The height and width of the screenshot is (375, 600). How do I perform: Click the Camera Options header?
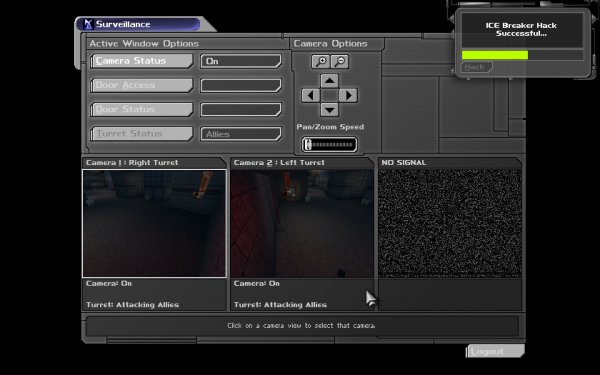pyautogui.click(x=331, y=44)
